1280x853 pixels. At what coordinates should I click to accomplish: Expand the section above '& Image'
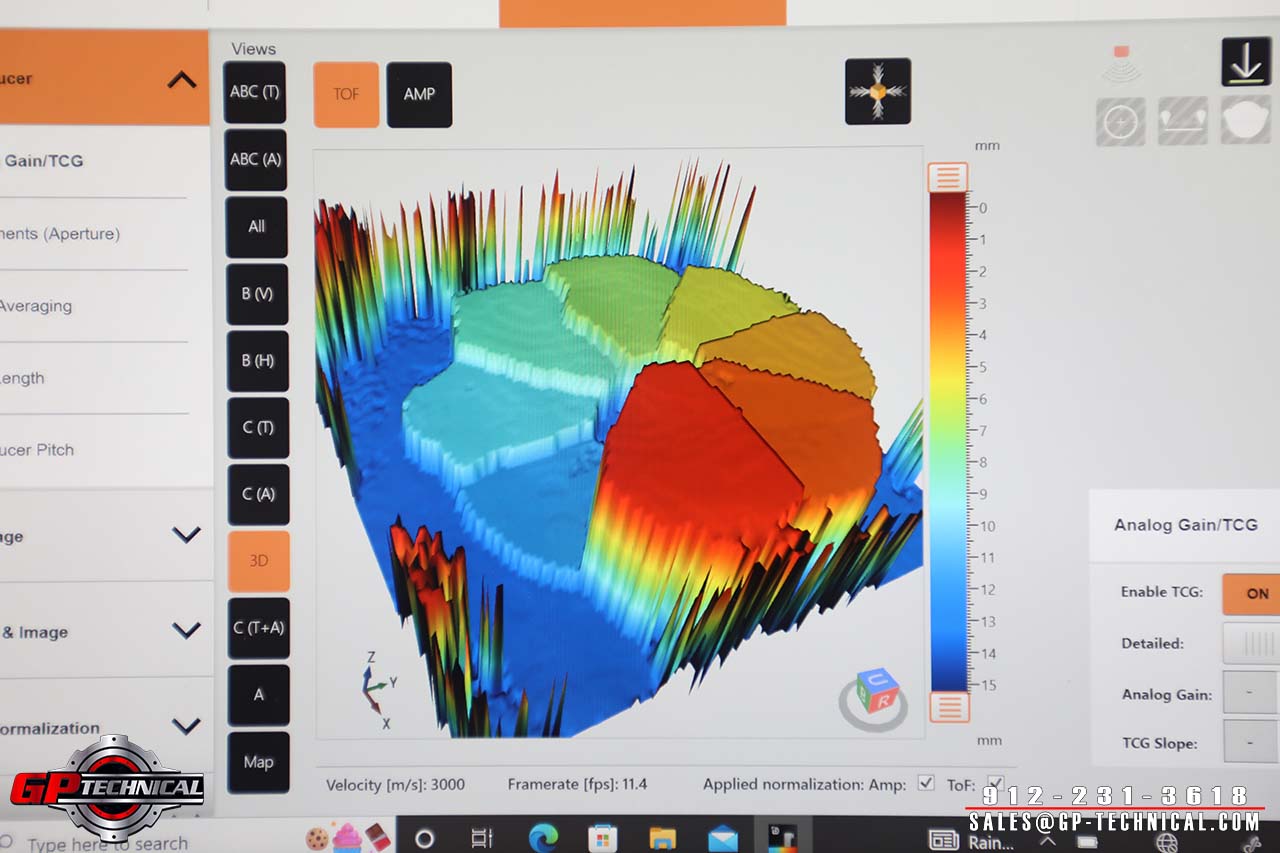pos(186,535)
